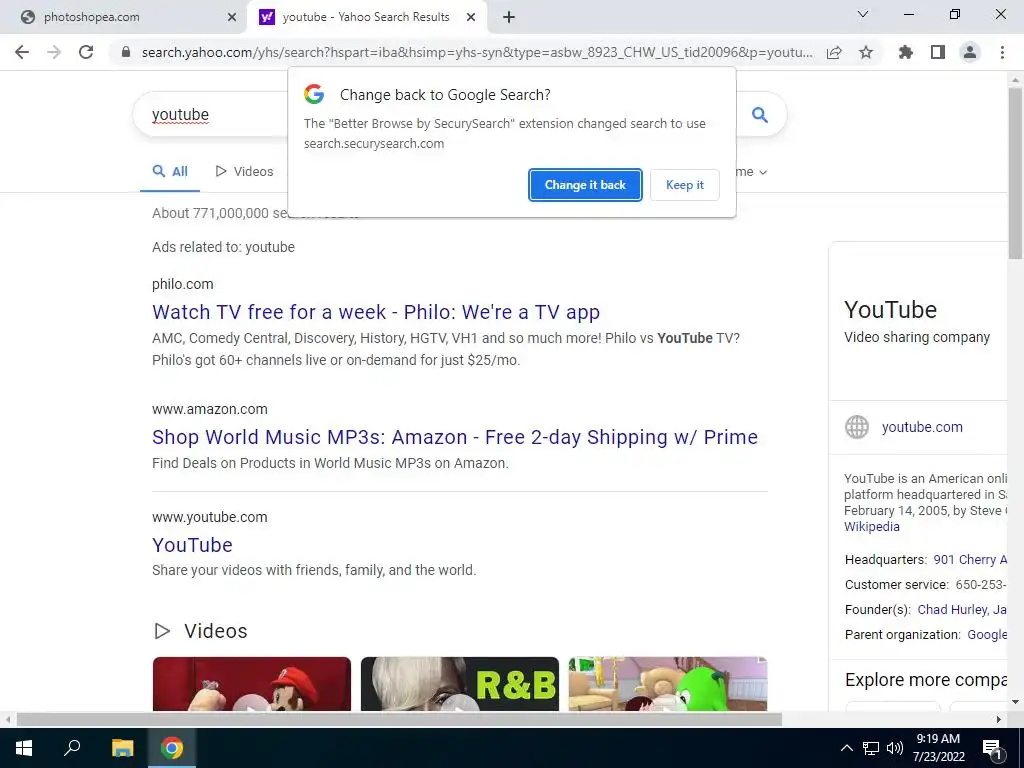Open a new tab with plus button
Viewport: 1024px width, 768px height.
coord(509,17)
